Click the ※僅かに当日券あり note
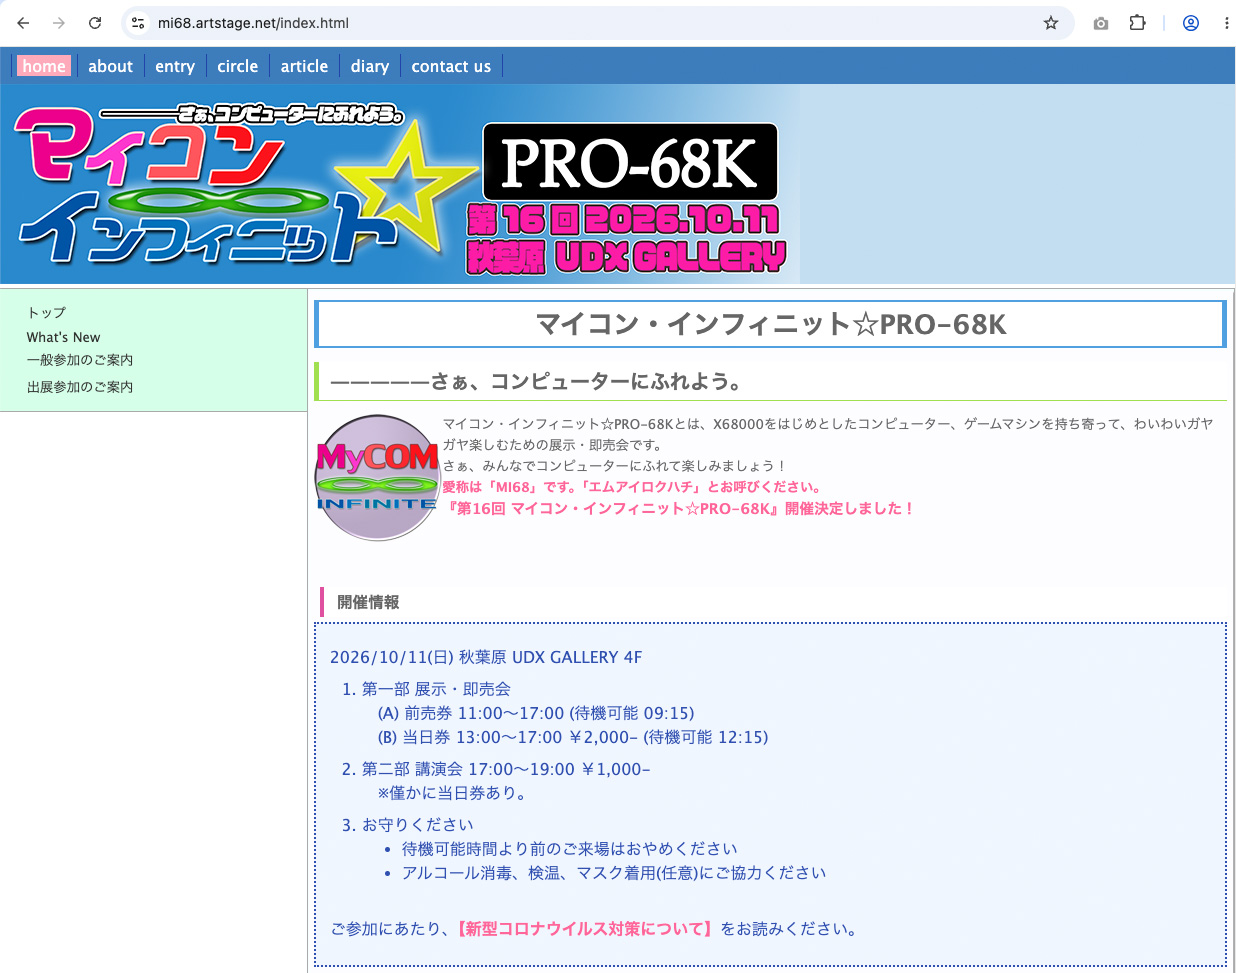Image resolution: width=1236 pixels, height=973 pixels. click(453, 793)
